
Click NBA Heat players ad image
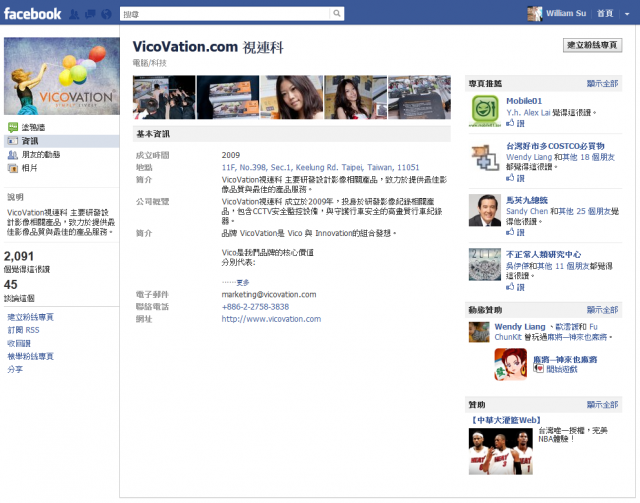[501, 452]
